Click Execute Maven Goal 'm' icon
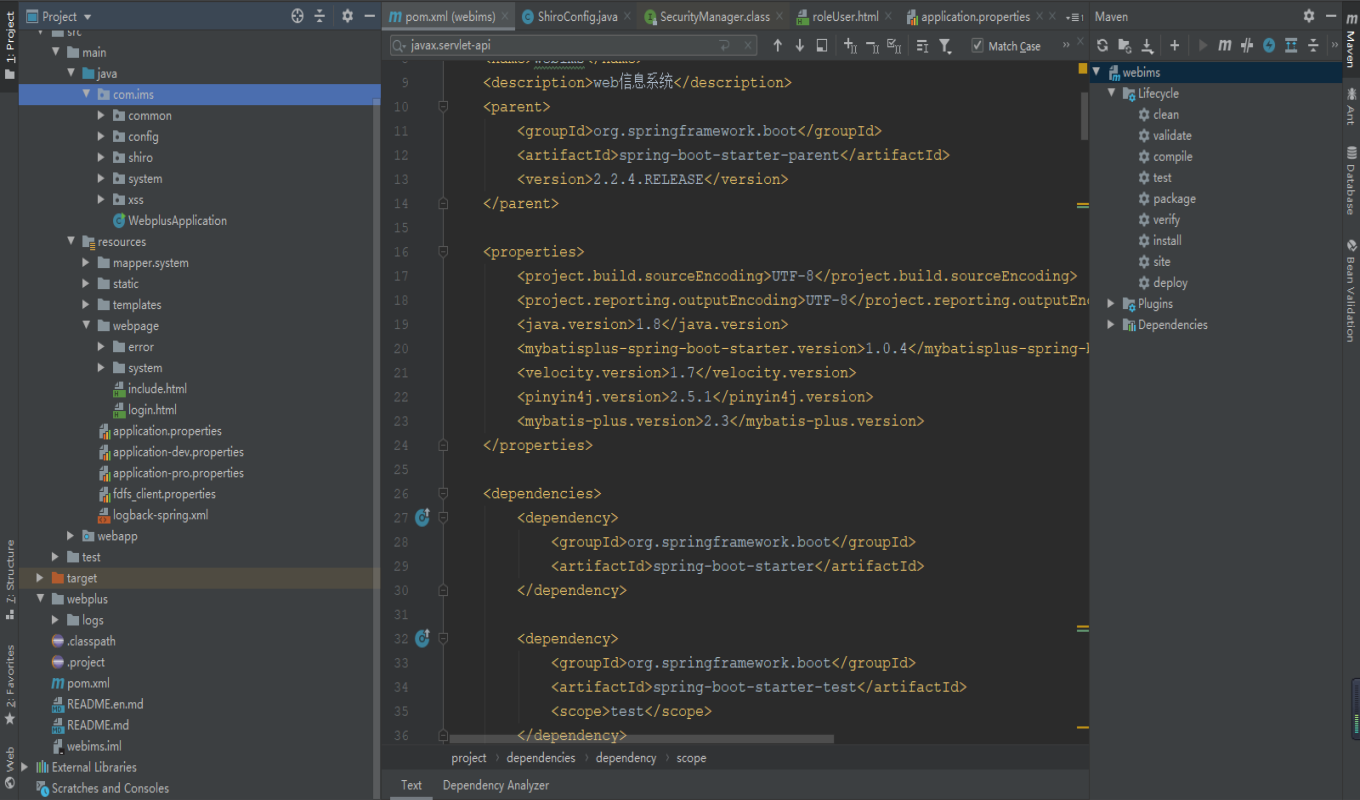 click(1224, 45)
